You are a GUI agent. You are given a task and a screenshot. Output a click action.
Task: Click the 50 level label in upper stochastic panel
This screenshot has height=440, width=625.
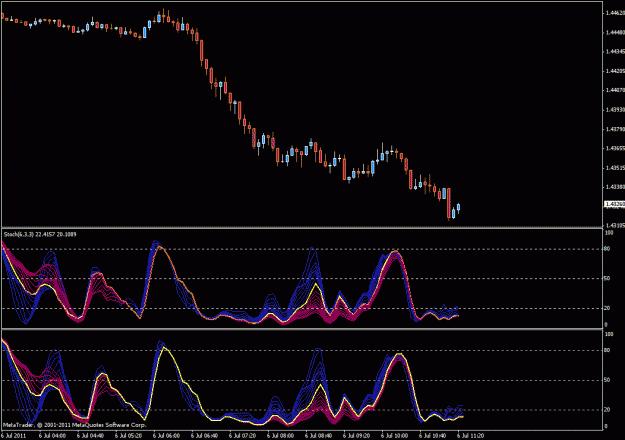tap(607, 279)
